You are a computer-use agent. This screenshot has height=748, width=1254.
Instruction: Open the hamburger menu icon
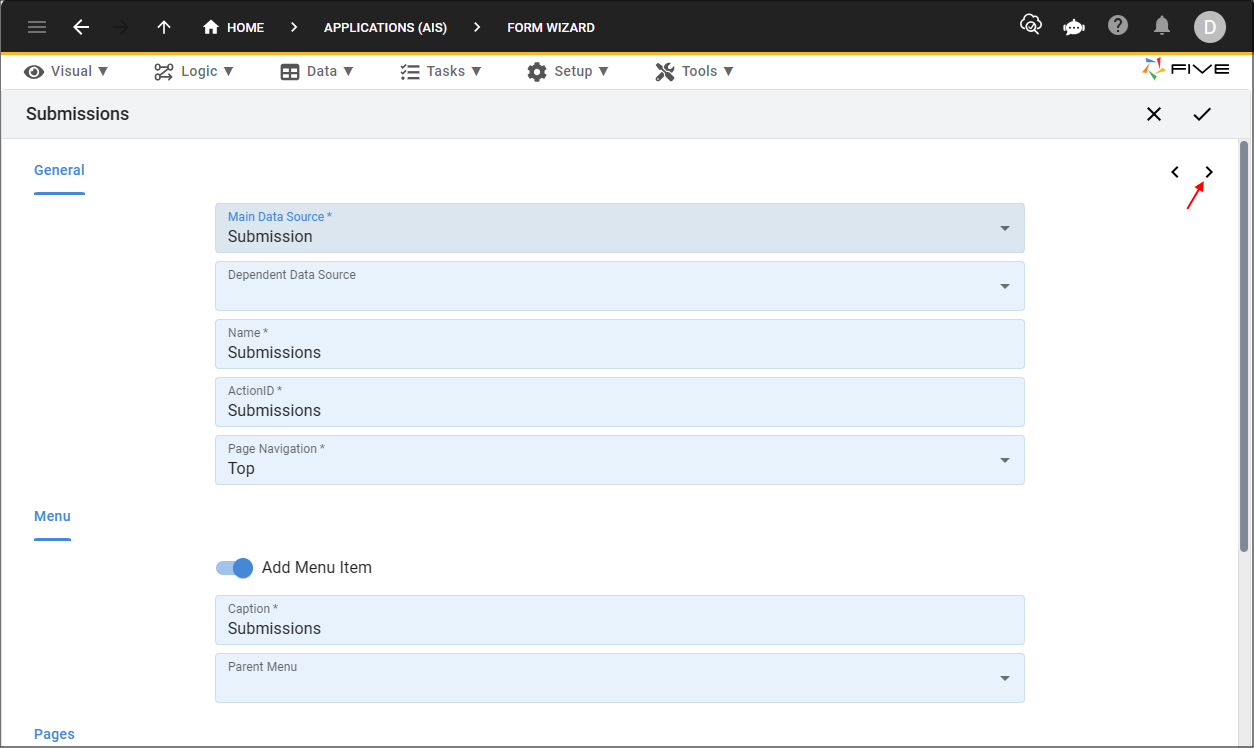pyautogui.click(x=37, y=27)
